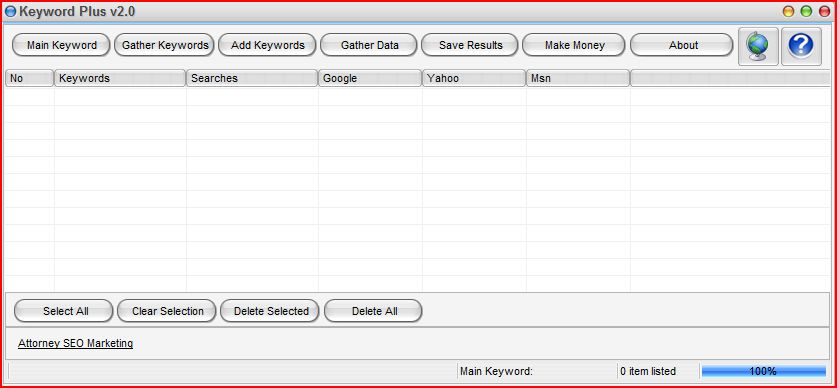837x388 pixels.
Task: Click Clear Selection button
Action: [x=167, y=311]
